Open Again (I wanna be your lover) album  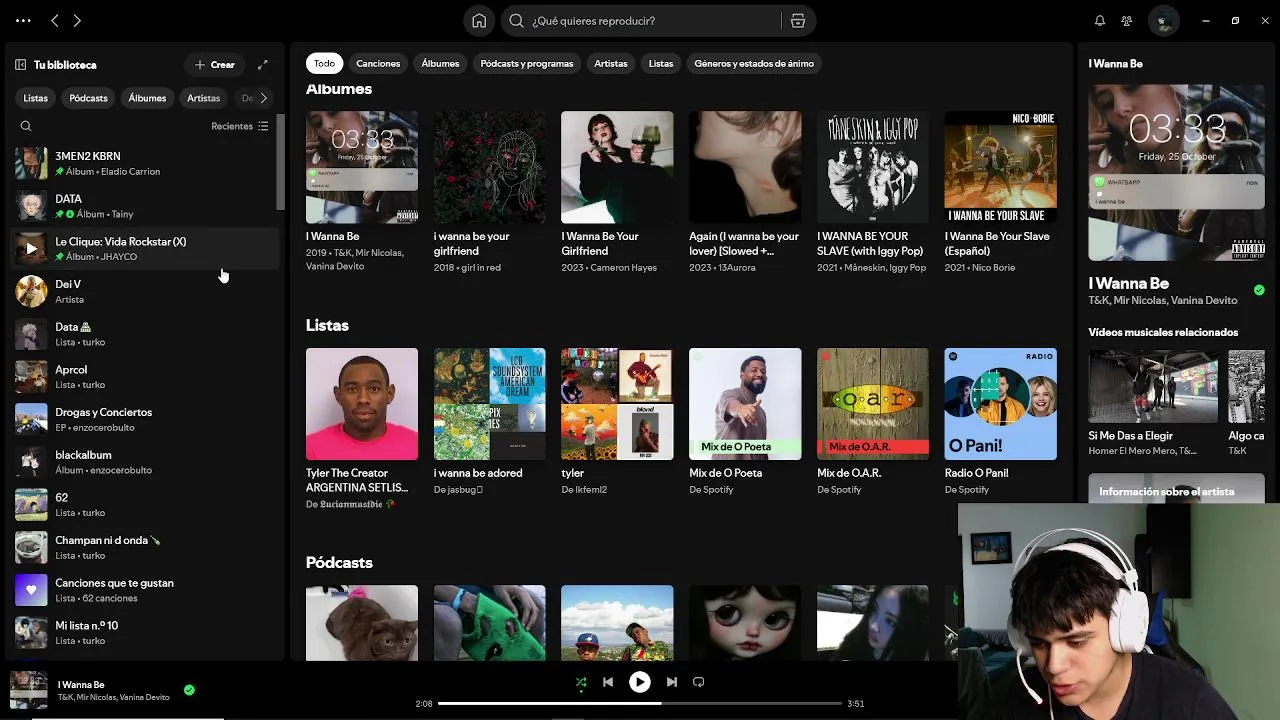[x=745, y=167]
